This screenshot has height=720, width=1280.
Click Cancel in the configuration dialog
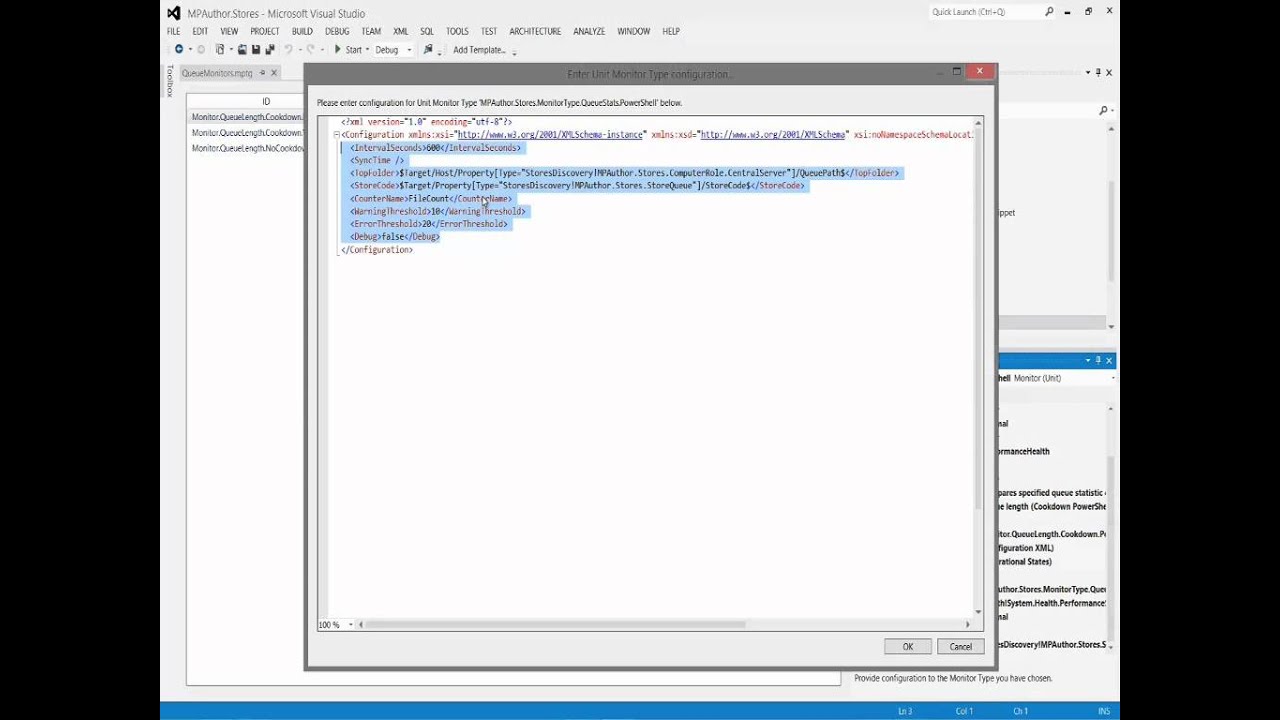coord(960,646)
